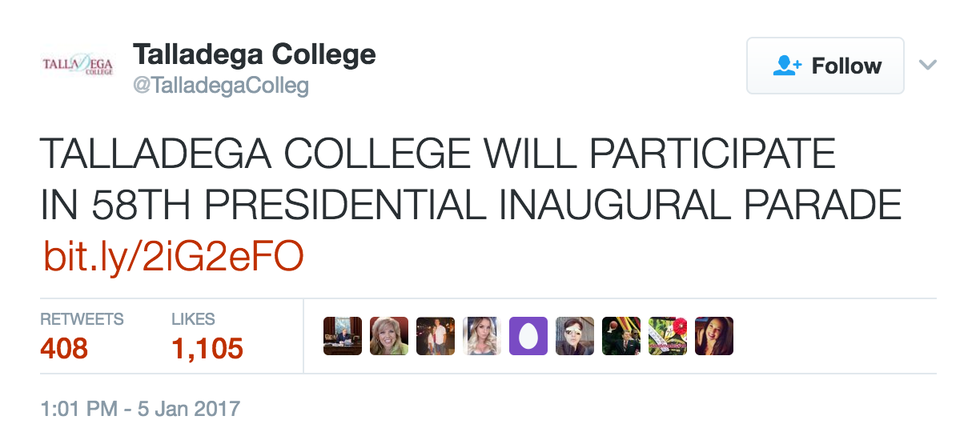
Task: Open the avatar of the suited man by a yellow banner
Action: pos(621,336)
